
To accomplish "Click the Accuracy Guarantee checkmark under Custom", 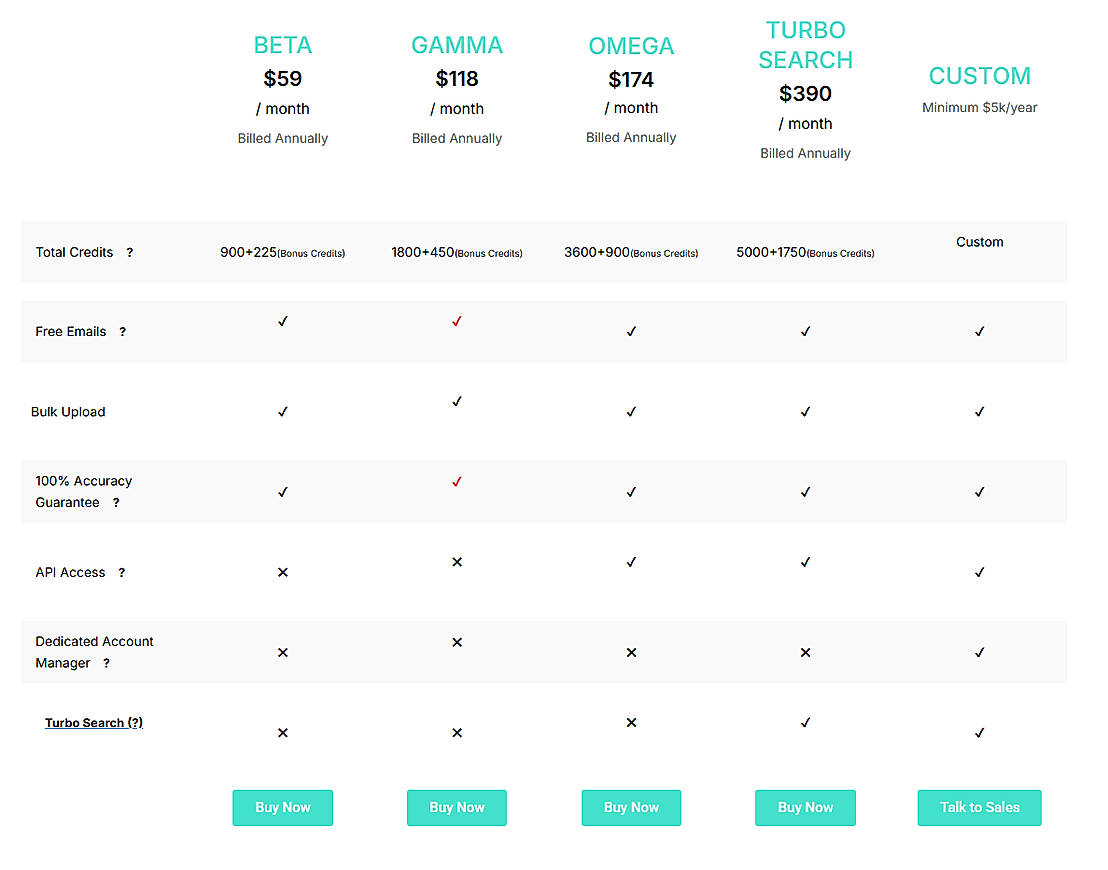I will click(979, 493).
